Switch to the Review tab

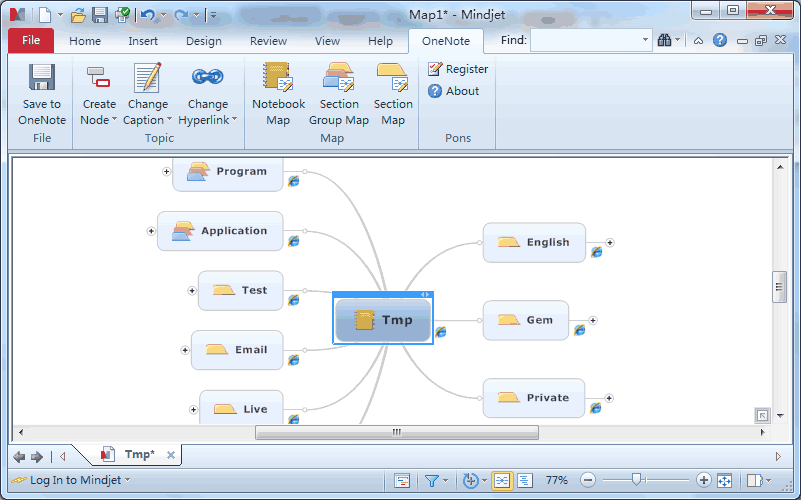point(268,41)
